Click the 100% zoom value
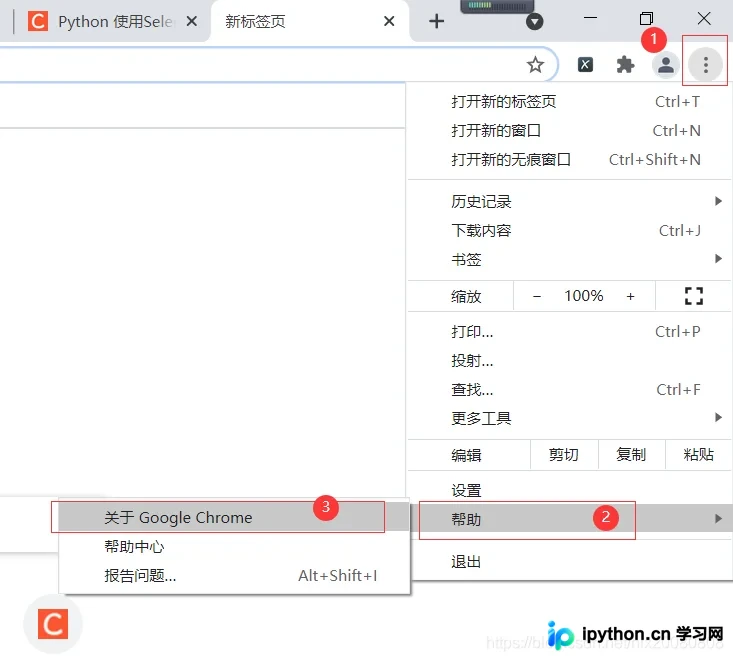 [x=583, y=295]
